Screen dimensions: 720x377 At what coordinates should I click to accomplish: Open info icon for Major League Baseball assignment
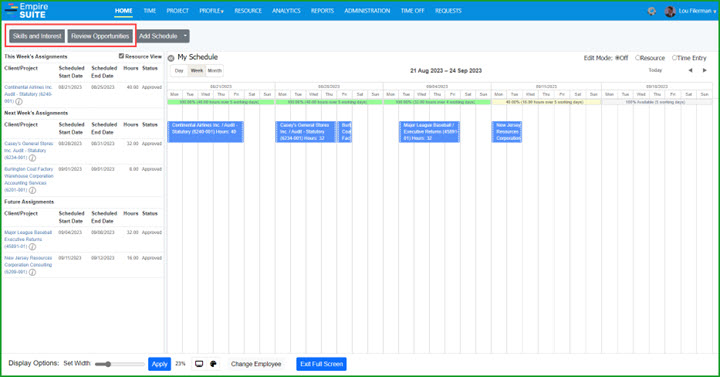(32, 247)
